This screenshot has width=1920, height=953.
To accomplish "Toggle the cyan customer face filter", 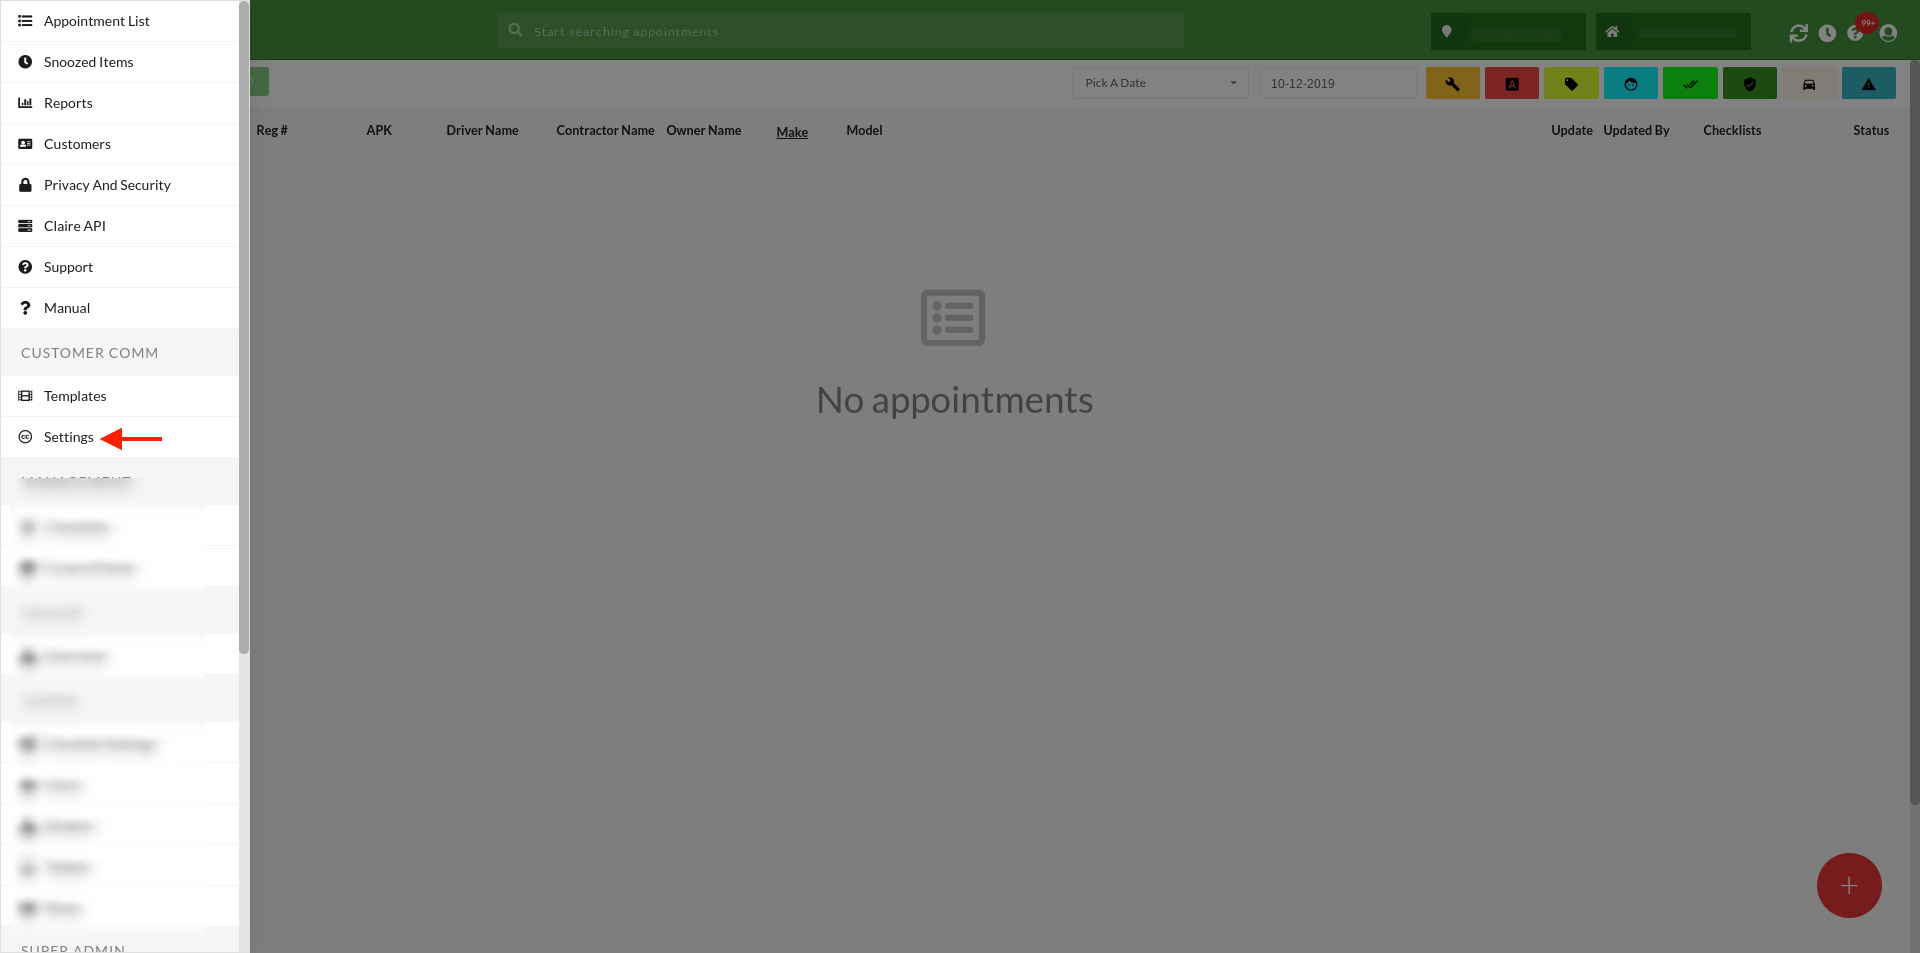I will (1630, 84).
